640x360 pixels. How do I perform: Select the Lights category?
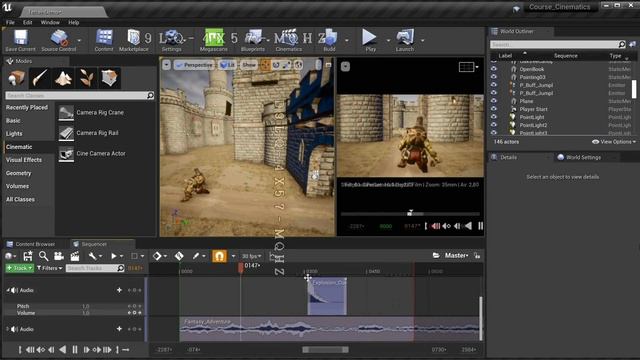click(14, 133)
